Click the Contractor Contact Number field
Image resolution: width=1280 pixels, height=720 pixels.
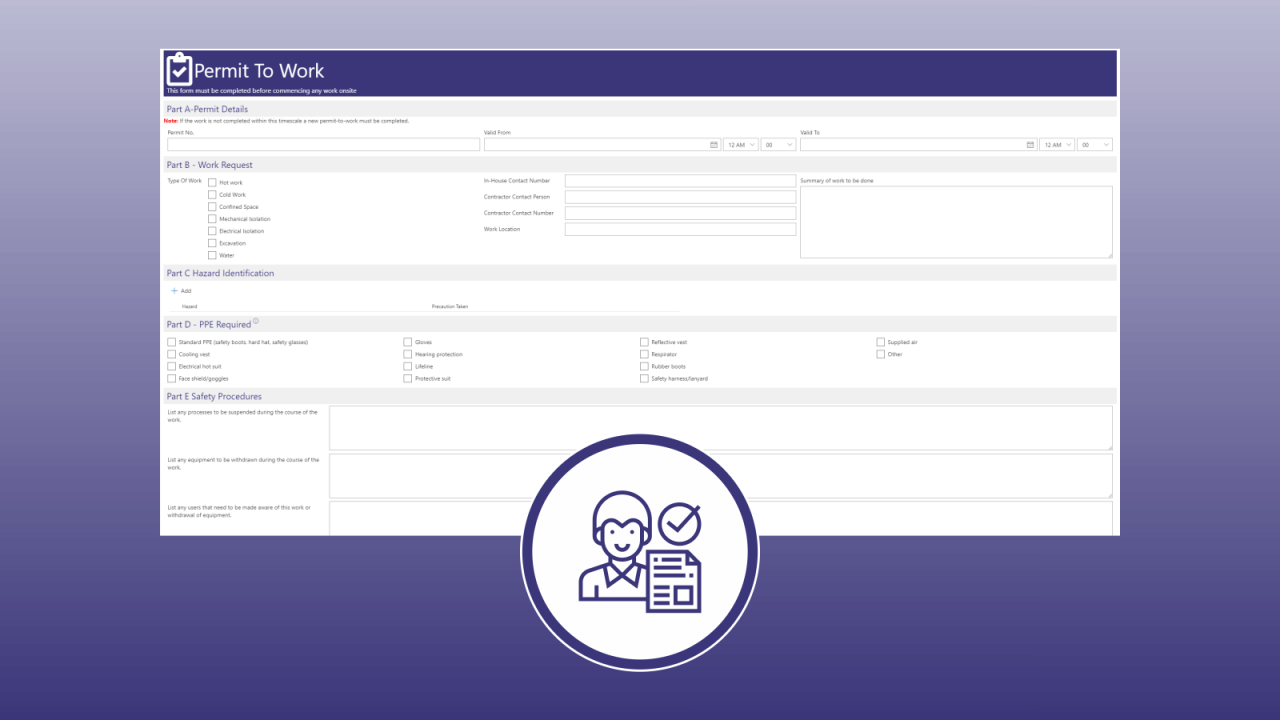click(681, 213)
